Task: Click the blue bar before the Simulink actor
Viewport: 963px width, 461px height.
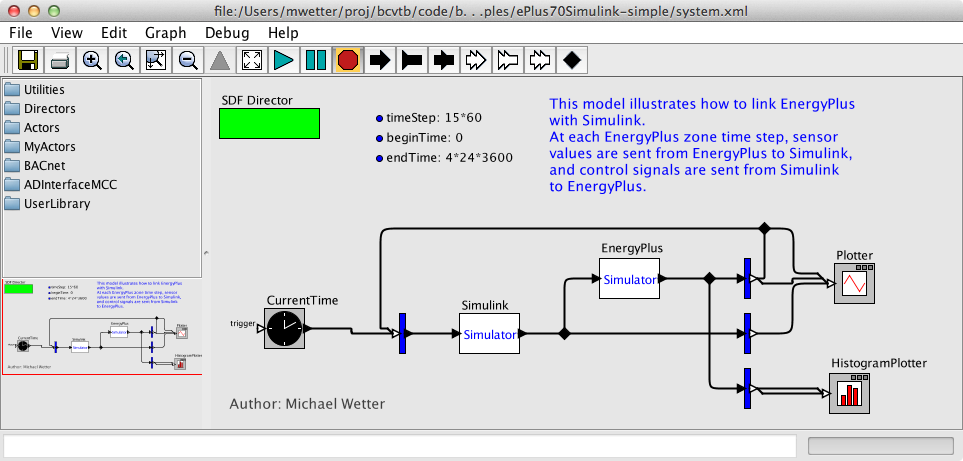Action: click(x=403, y=333)
